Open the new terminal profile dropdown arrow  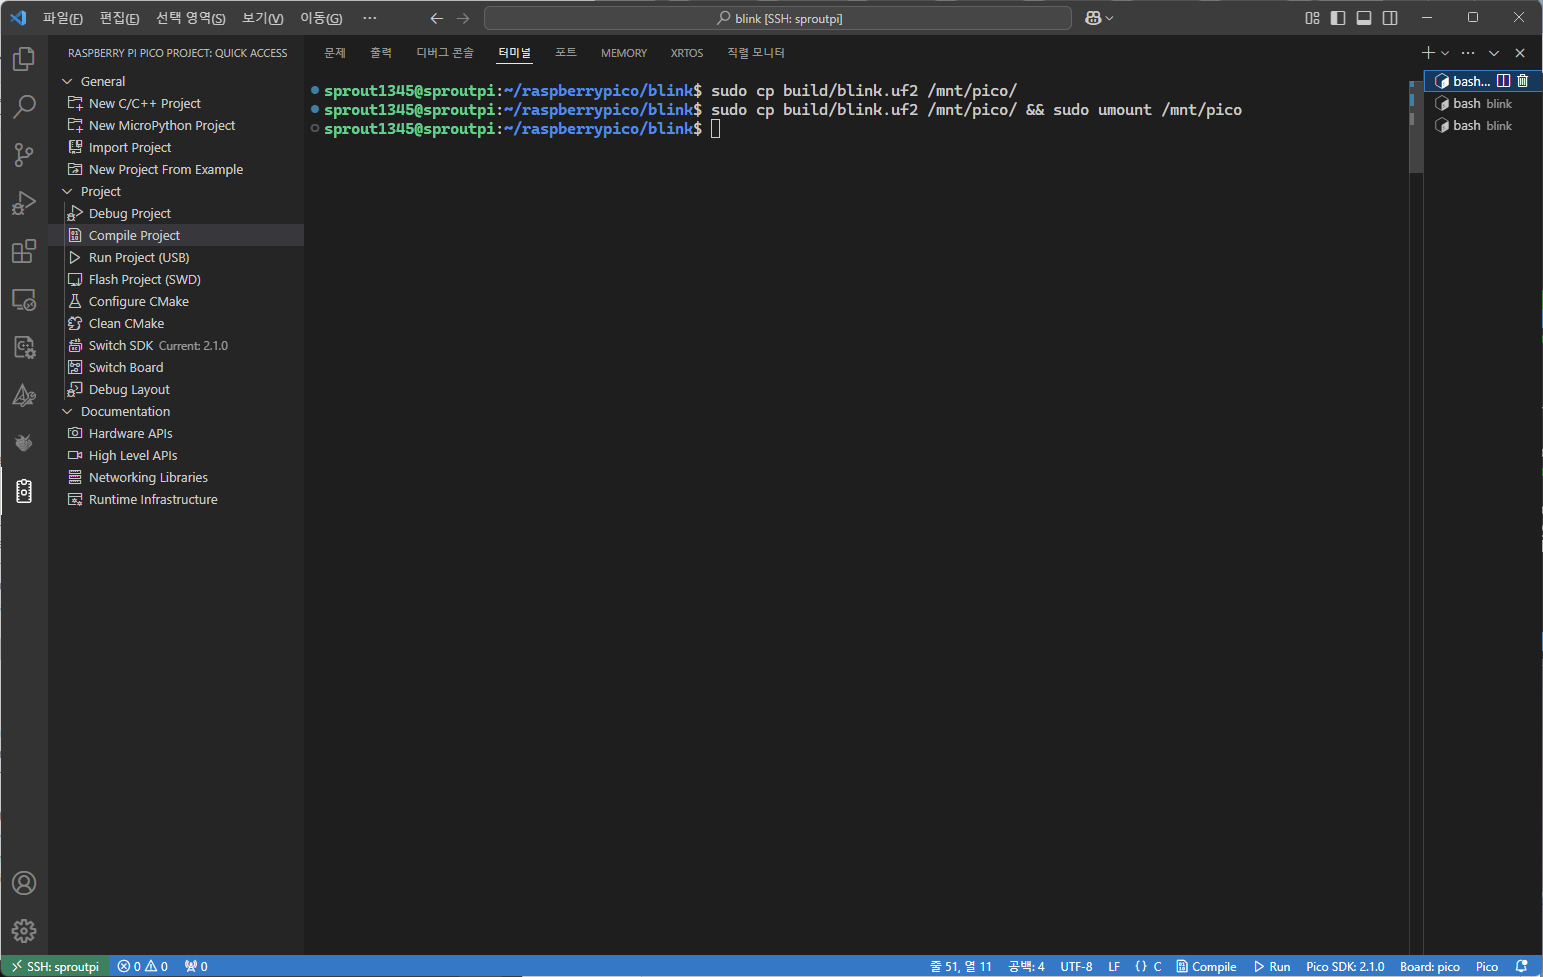1445,53
